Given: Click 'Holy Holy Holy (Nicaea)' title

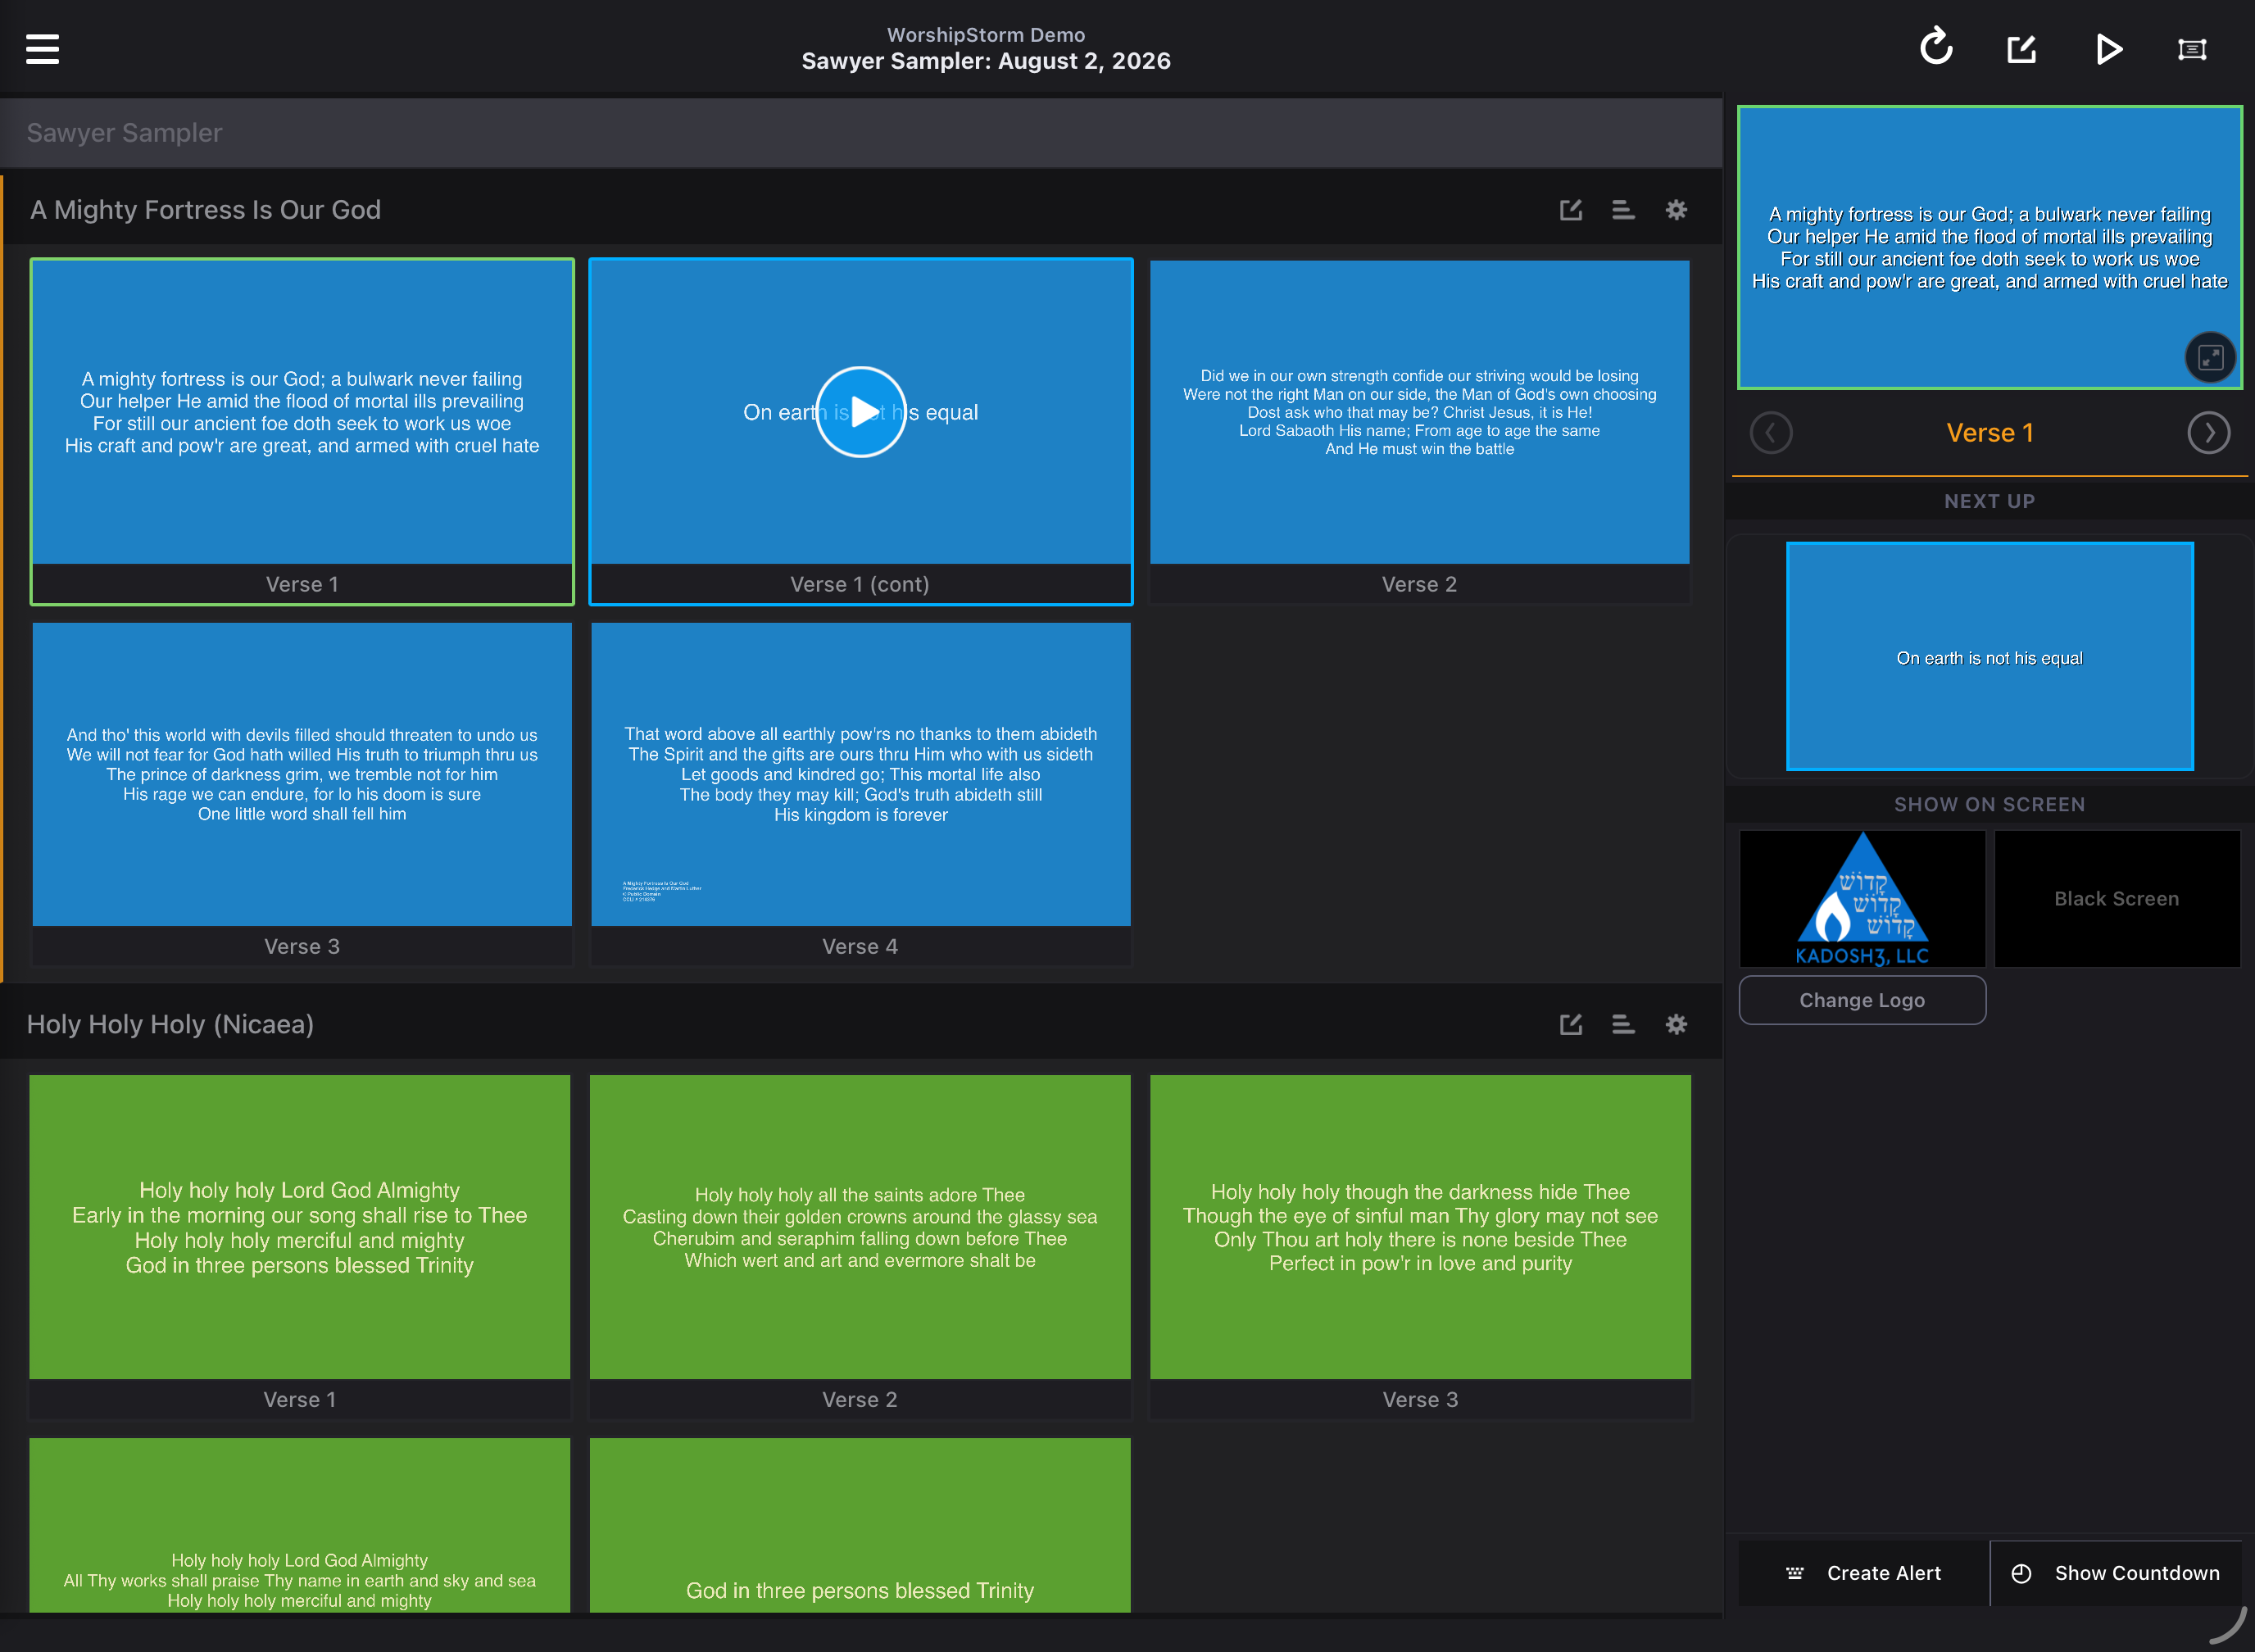Looking at the screenshot, I should point(170,1024).
